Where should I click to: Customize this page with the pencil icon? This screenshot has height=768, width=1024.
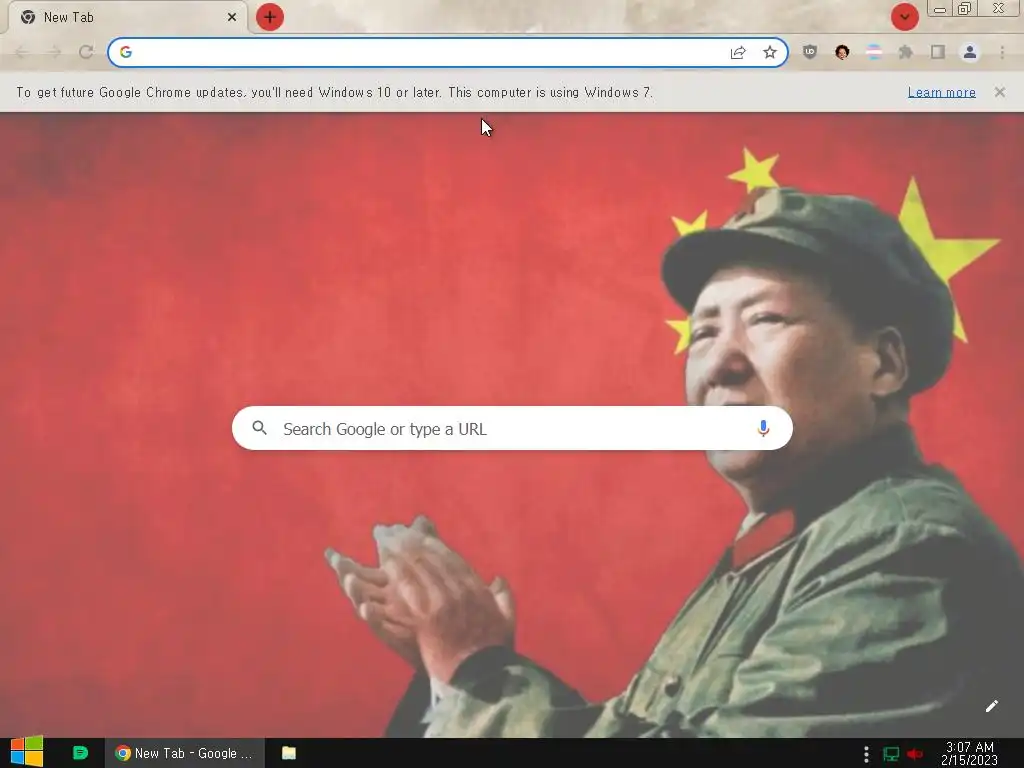991,706
